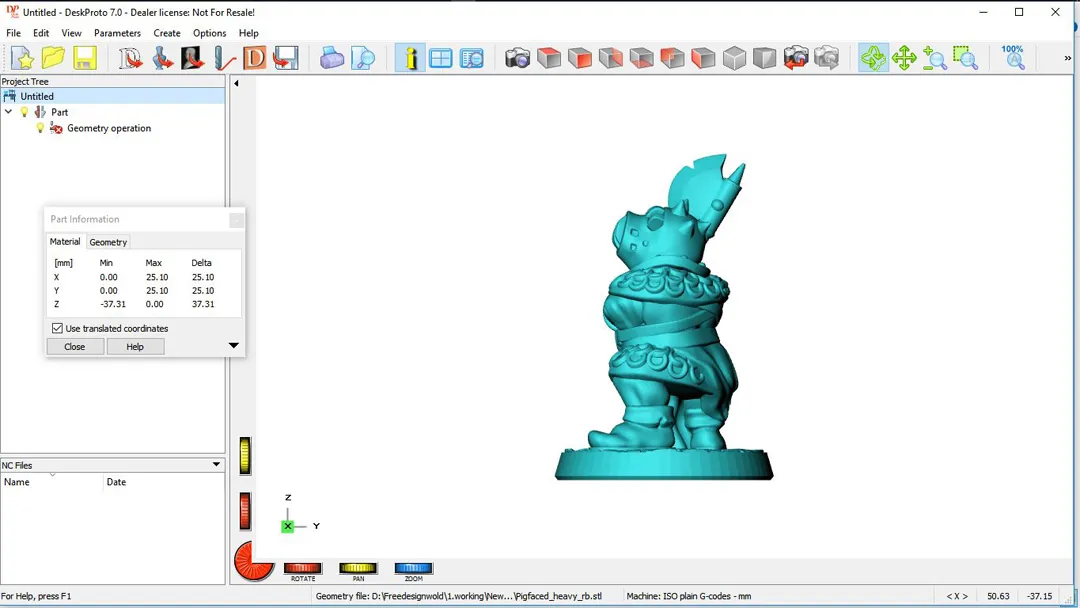This screenshot has height=608, width=1080.
Task: Click the New Project toolbar icon
Action: tap(22, 58)
